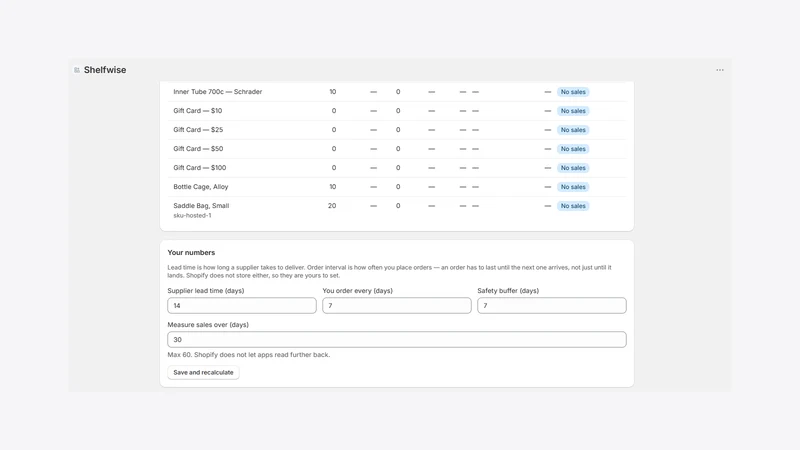Select the Inner Tube 700c — Schrader row name
This screenshot has height=450, width=800.
[x=218, y=92]
